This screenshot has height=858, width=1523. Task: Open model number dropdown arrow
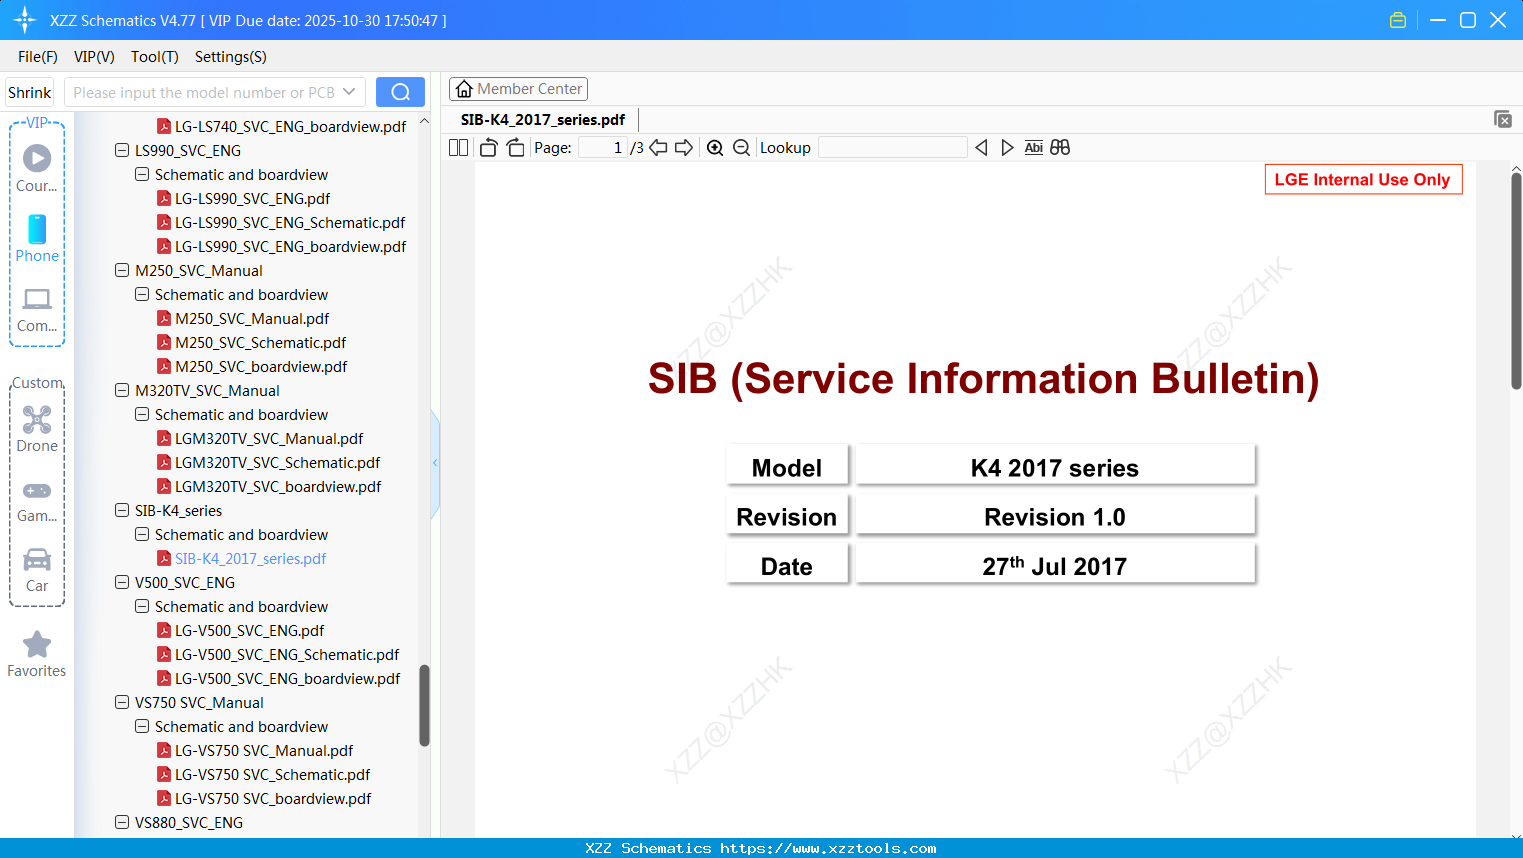click(349, 92)
